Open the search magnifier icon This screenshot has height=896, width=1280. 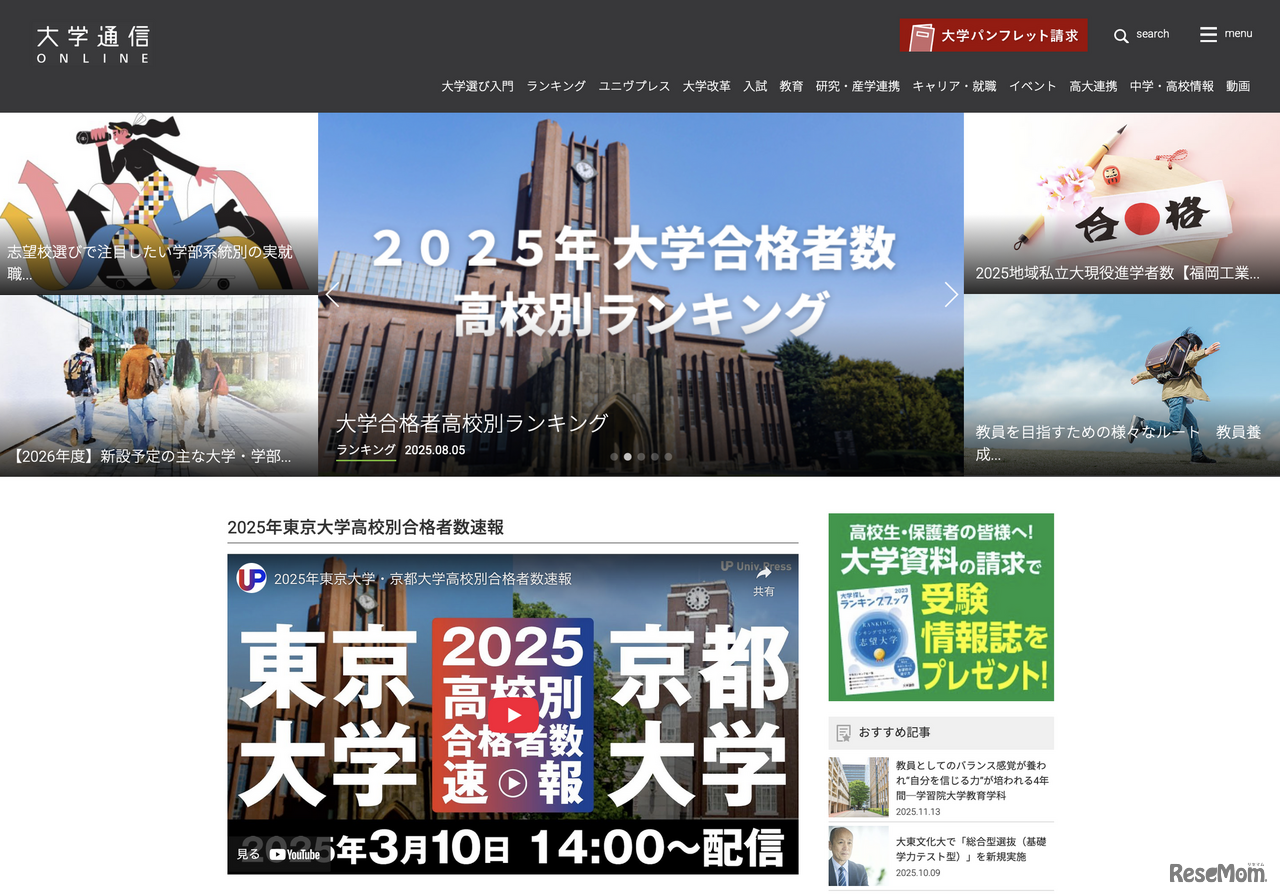coord(1122,34)
